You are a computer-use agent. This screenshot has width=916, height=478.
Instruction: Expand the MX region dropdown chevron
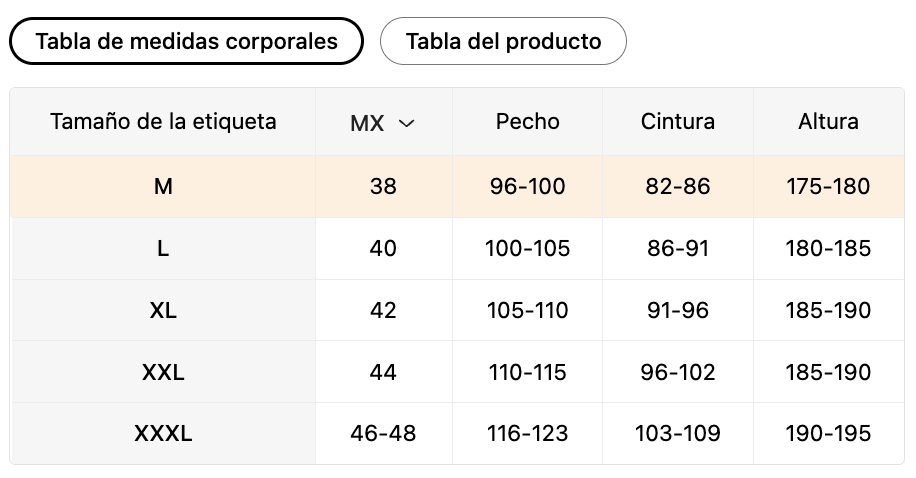[x=407, y=123]
